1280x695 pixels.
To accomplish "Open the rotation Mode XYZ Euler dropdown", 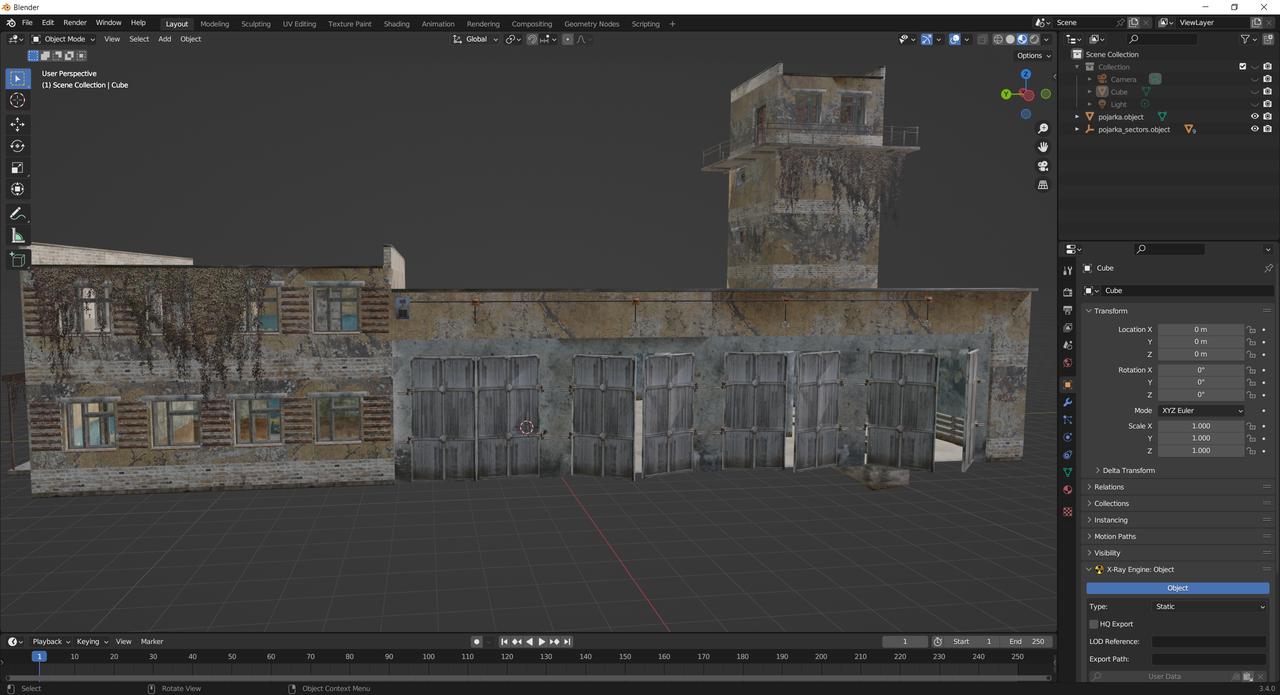I will (x=1201, y=411).
